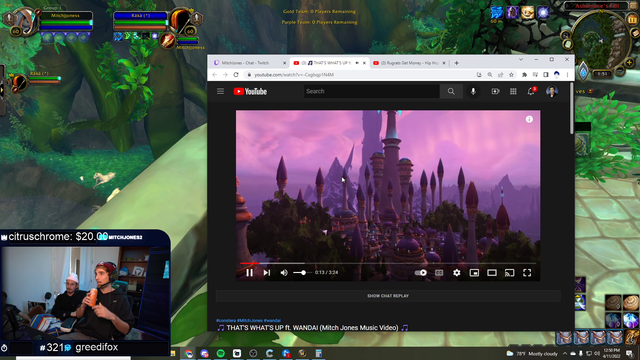Open the YouTube account avatar menu
The width and height of the screenshot is (640, 360).
[x=552, y=91]
